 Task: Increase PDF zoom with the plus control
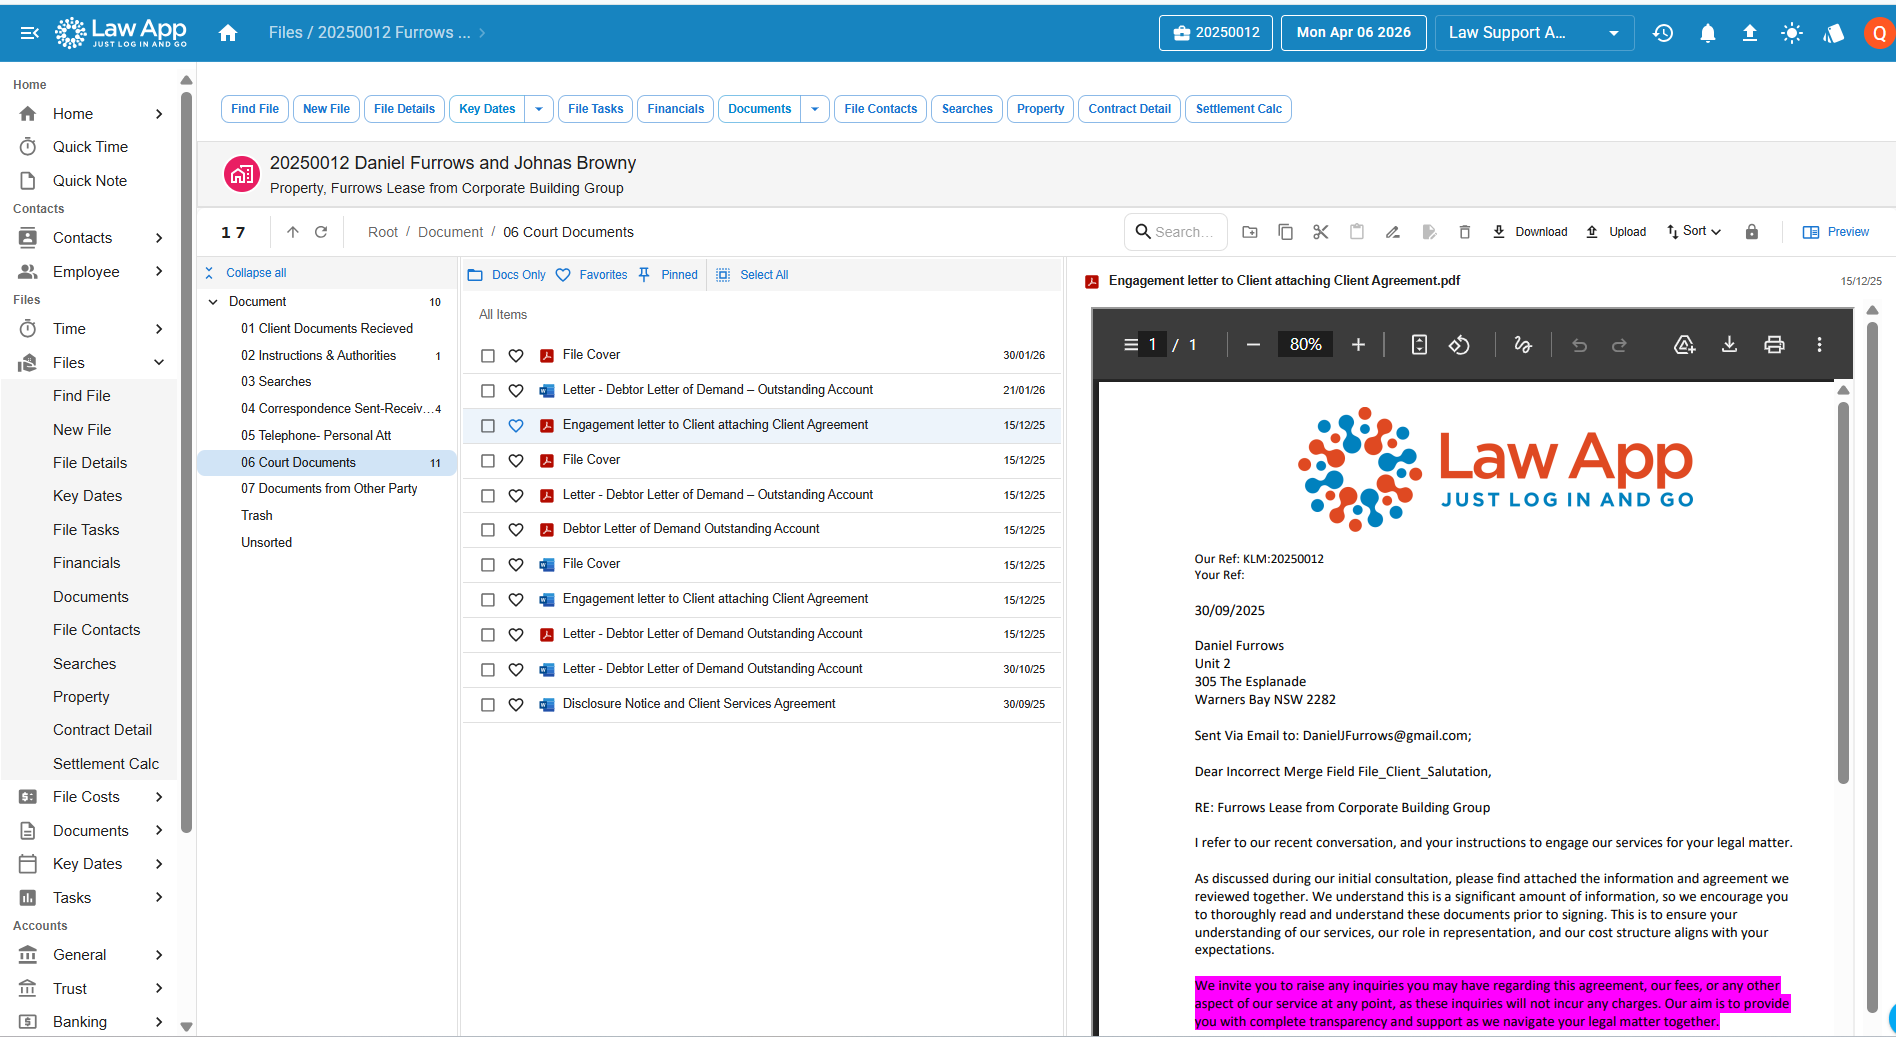1358,344
